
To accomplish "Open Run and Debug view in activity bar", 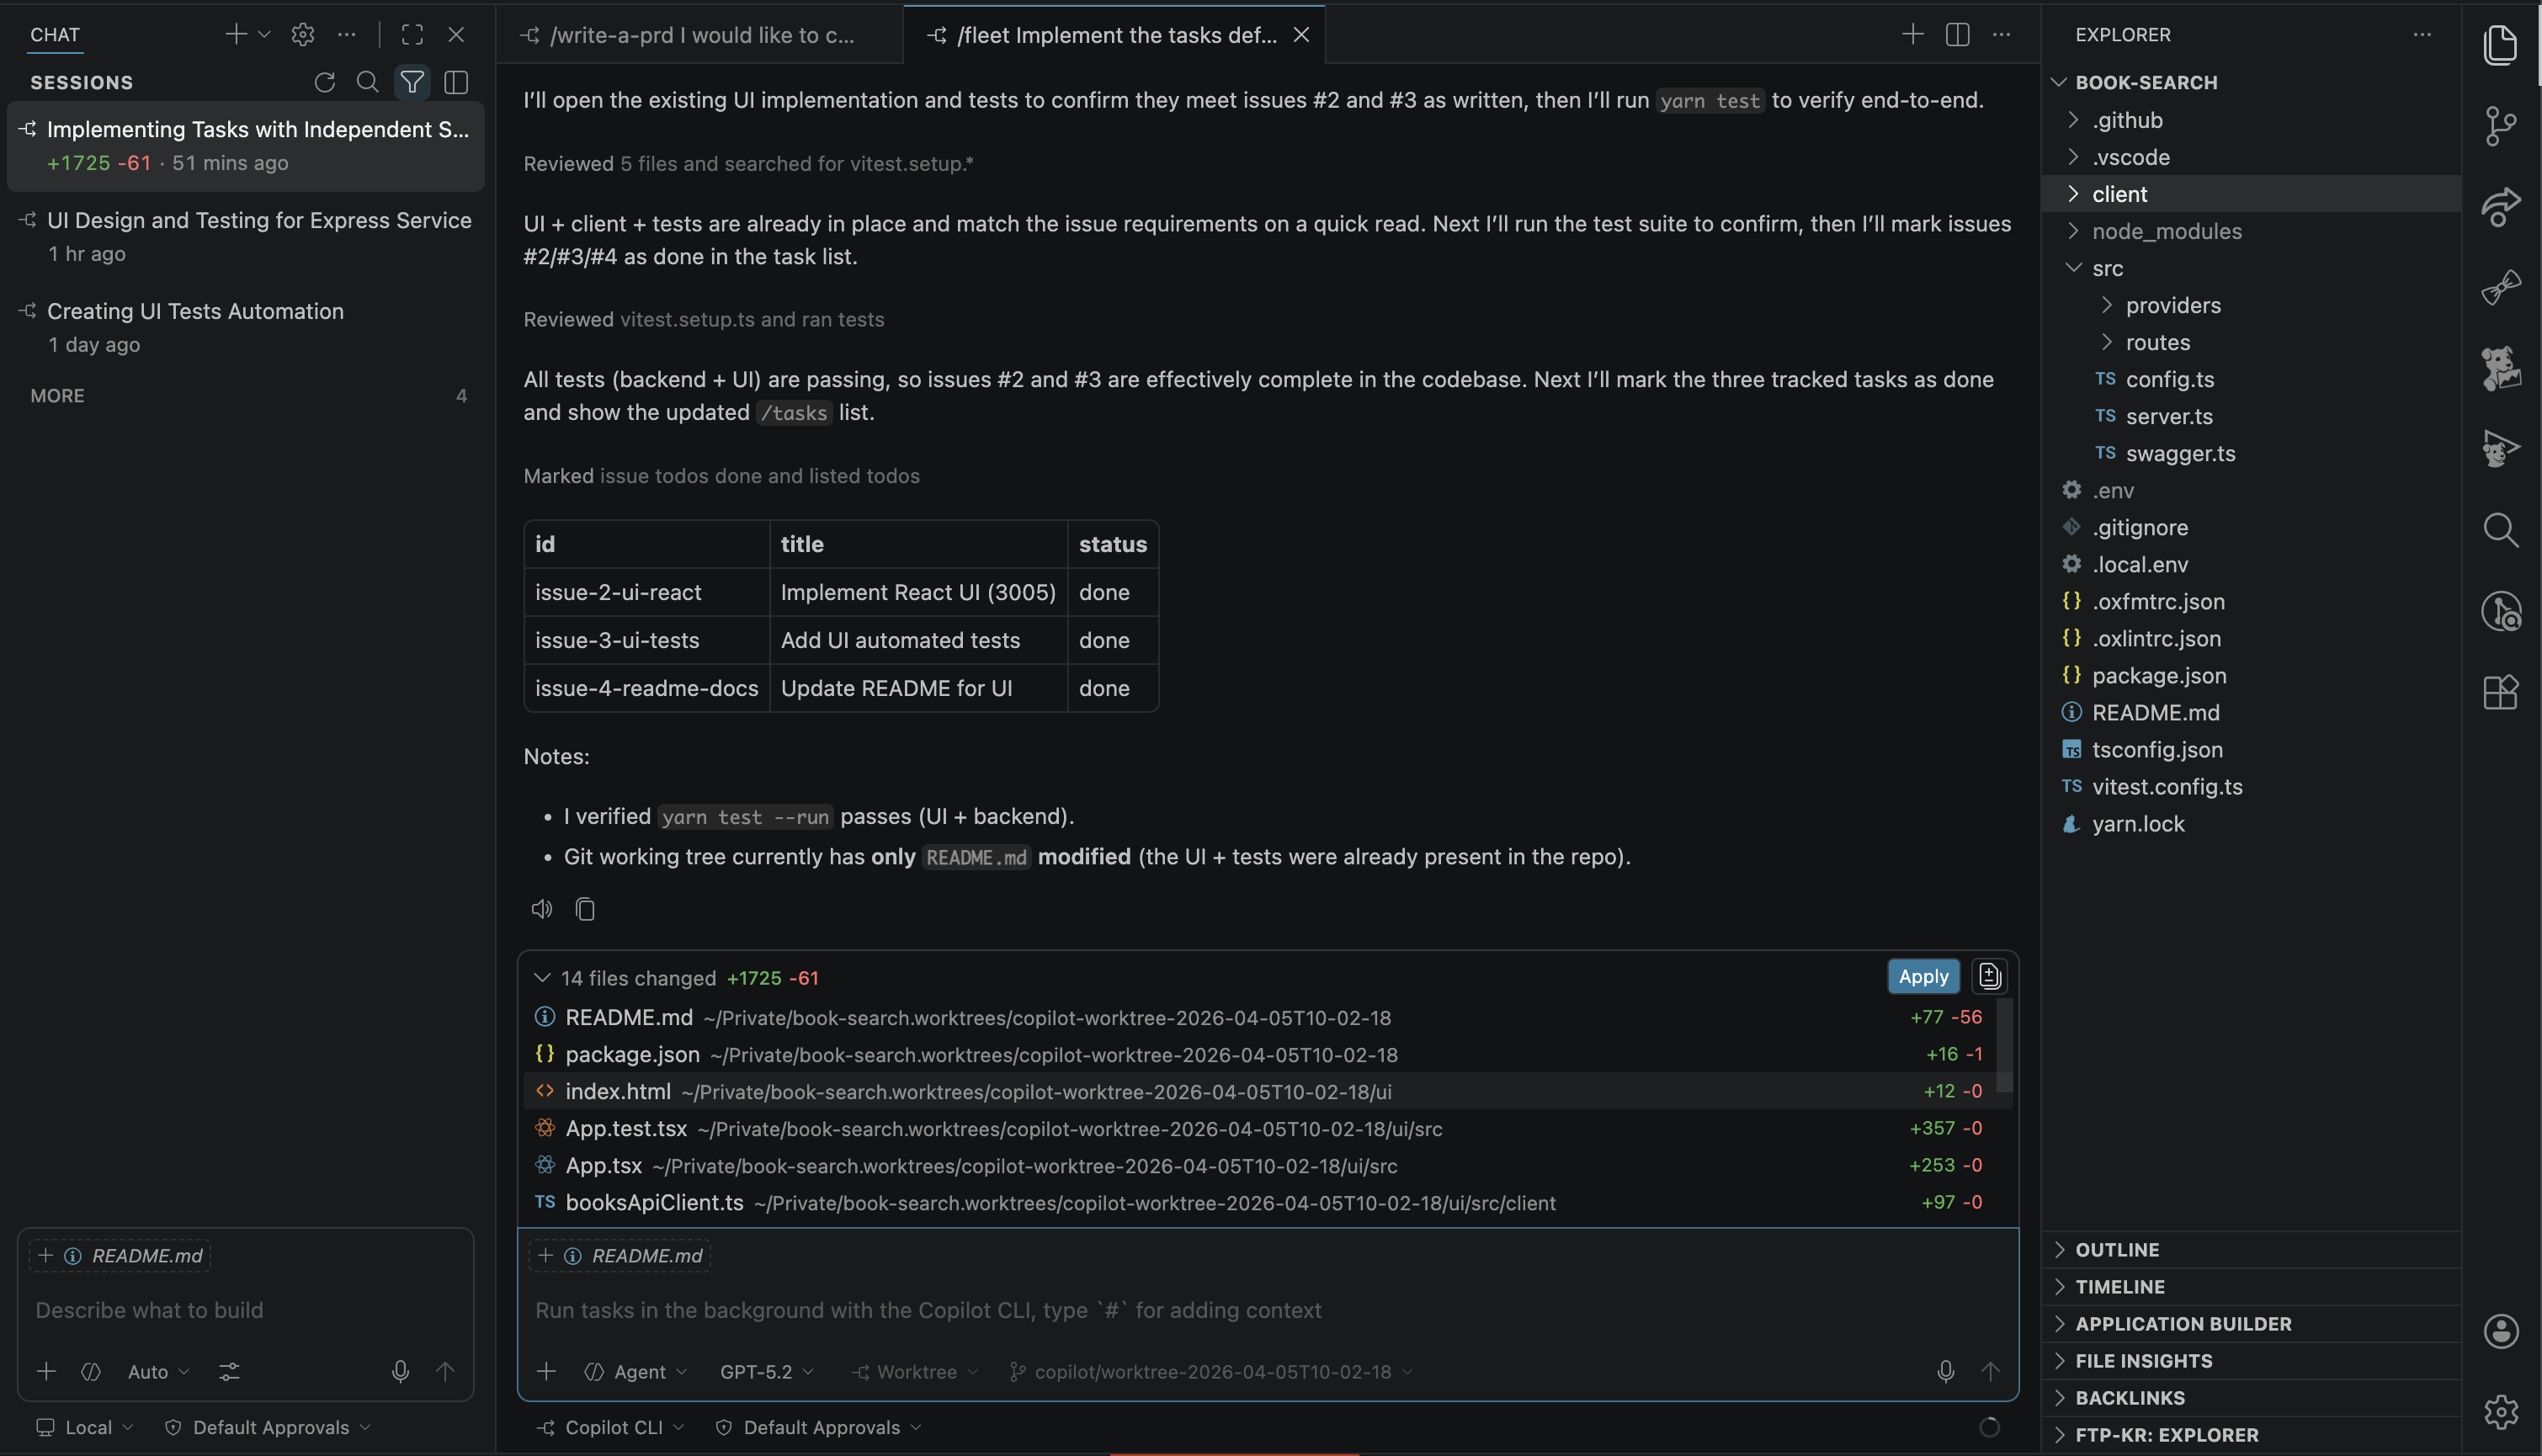I will coord(2500,448).
